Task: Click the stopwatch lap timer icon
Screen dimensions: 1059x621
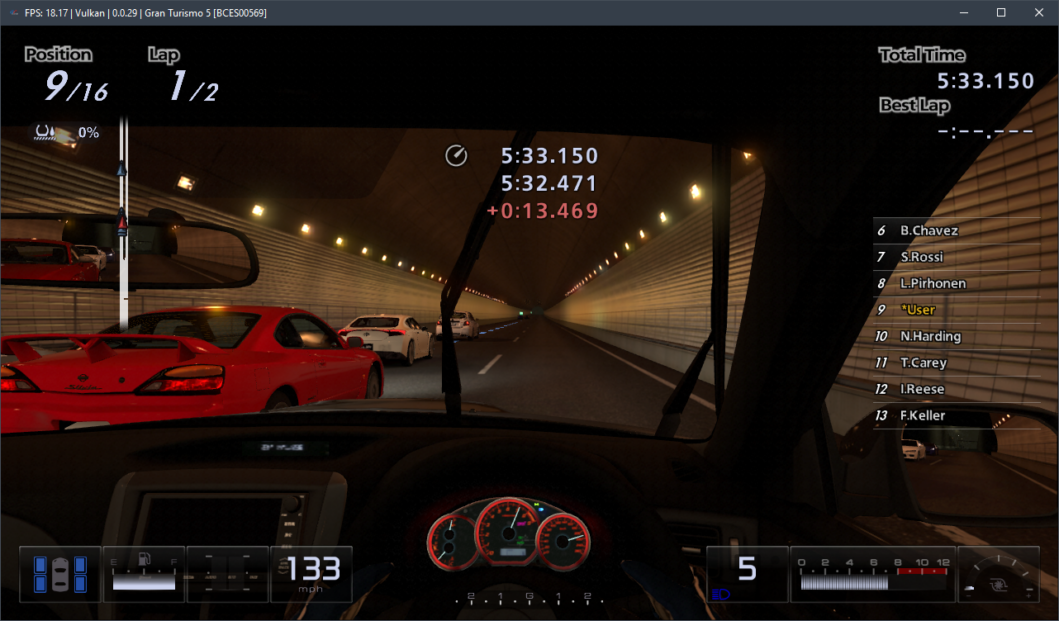Action: click(x=456, y=156)
